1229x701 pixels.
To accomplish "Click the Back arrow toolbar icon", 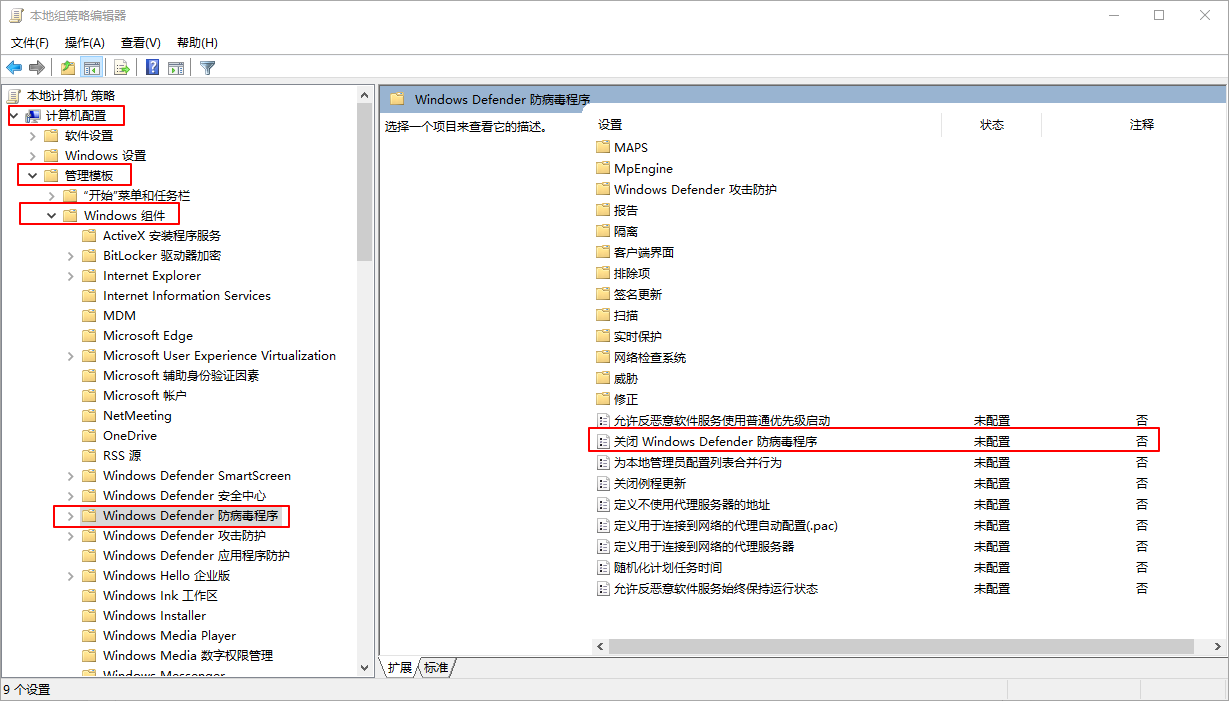I will point(14,68).
